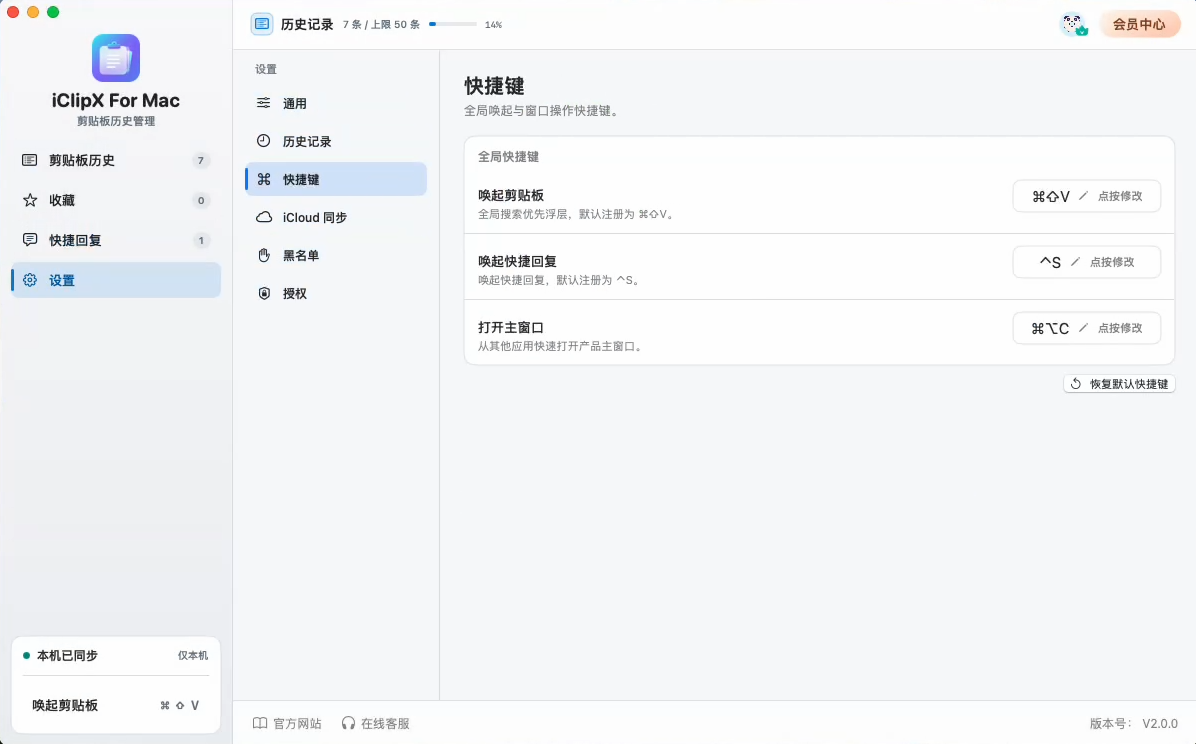Click the reset arrow icon on 恢复默认快捷键
1196x744 pixels.
(x=1075, y=384)
